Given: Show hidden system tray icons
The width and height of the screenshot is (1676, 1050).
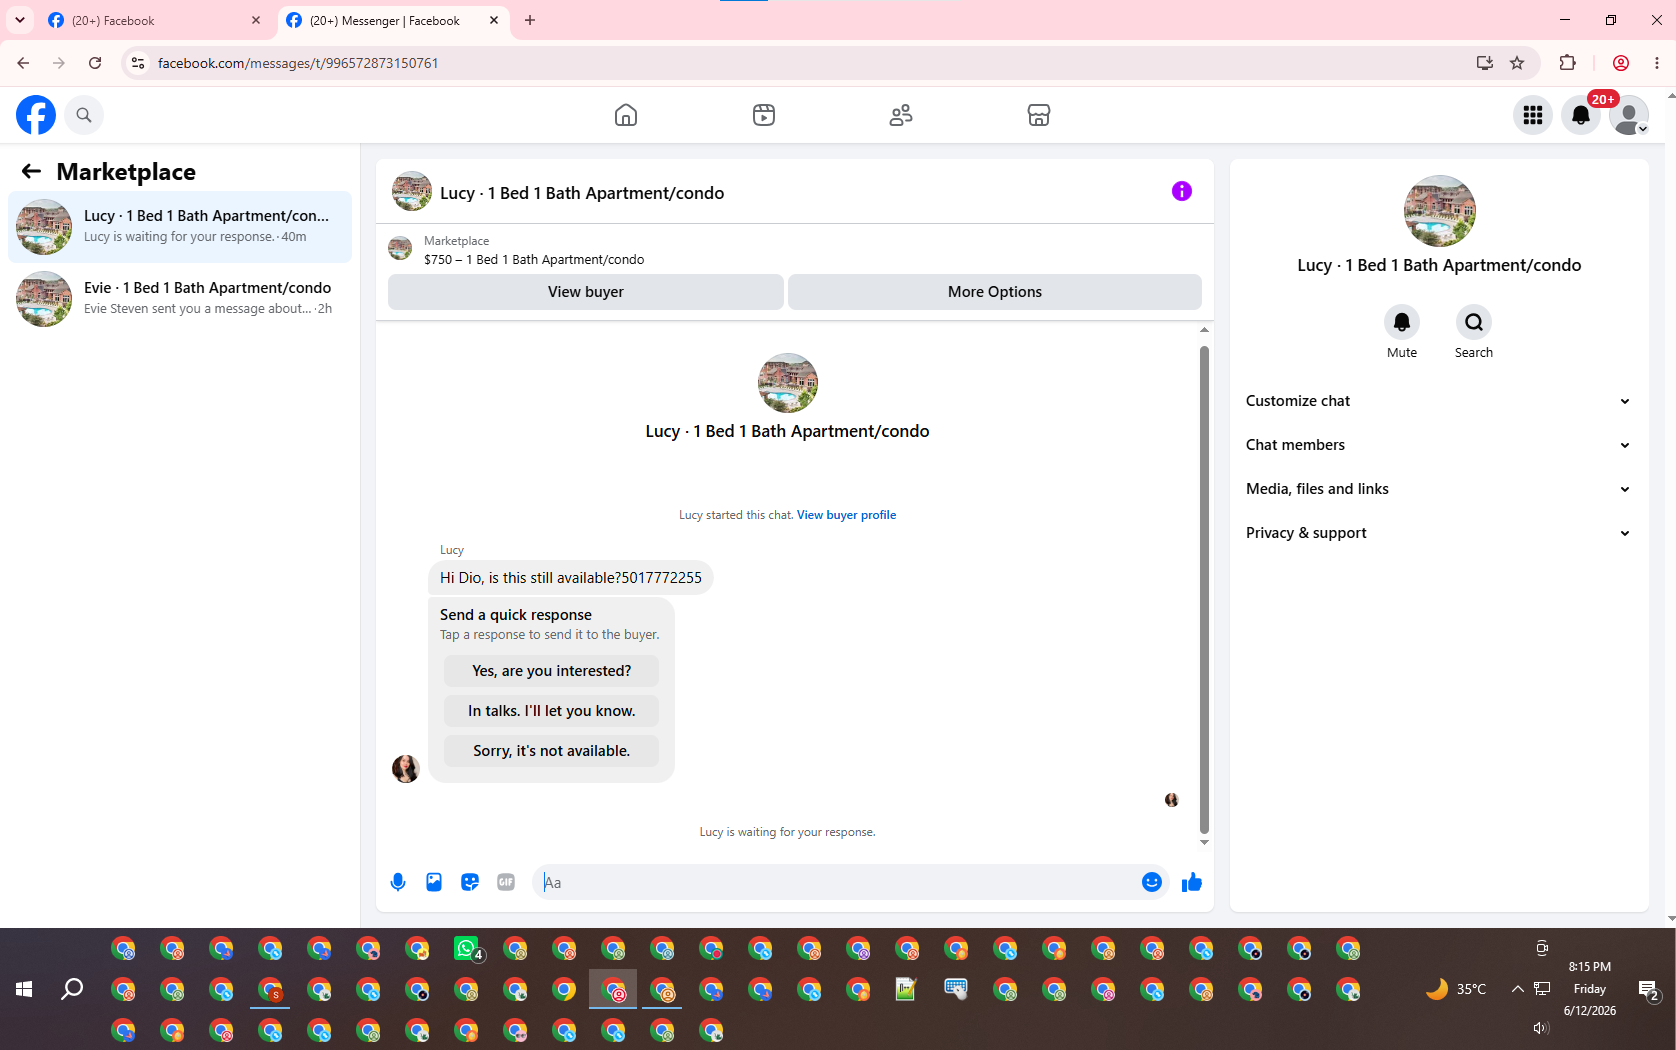Looking at the screenshot, I should click(x=1517, y=989).
